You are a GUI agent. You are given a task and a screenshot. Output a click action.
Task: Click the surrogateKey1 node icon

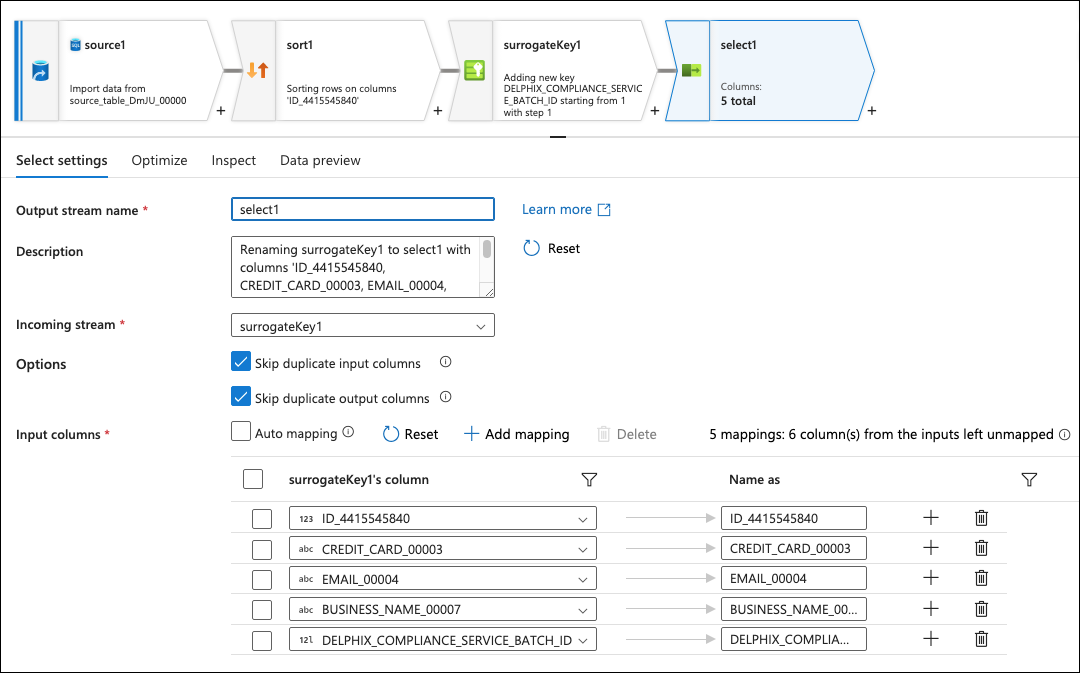[x=474, y=71]
